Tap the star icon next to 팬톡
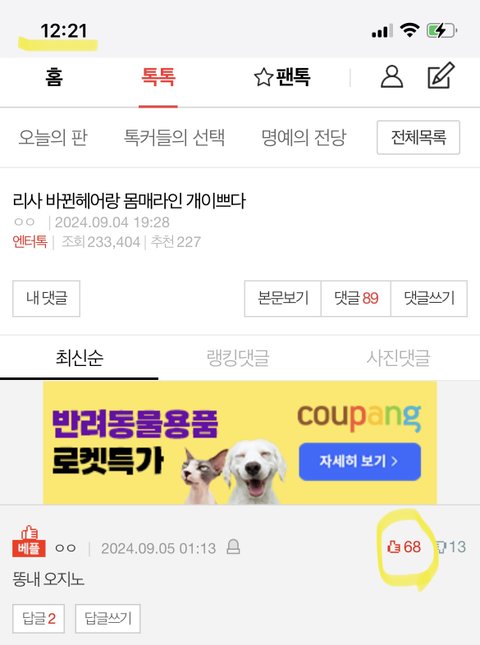 (263, 77)
